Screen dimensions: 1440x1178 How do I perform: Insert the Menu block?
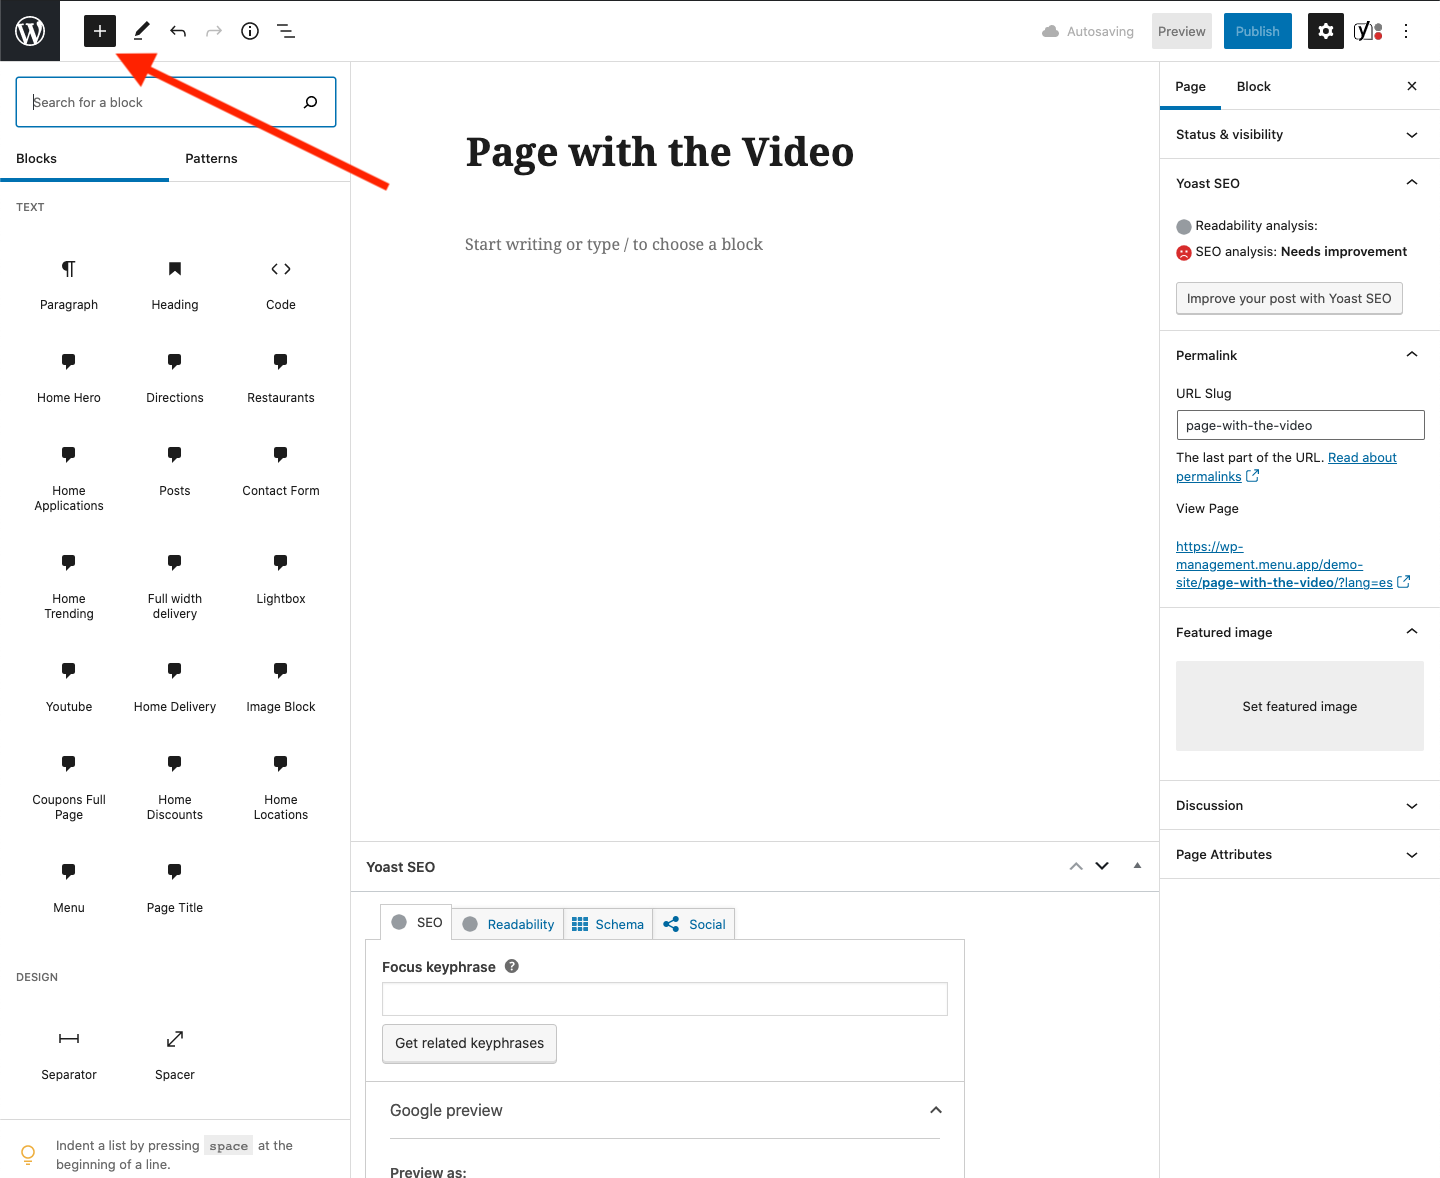pos(69,887)
